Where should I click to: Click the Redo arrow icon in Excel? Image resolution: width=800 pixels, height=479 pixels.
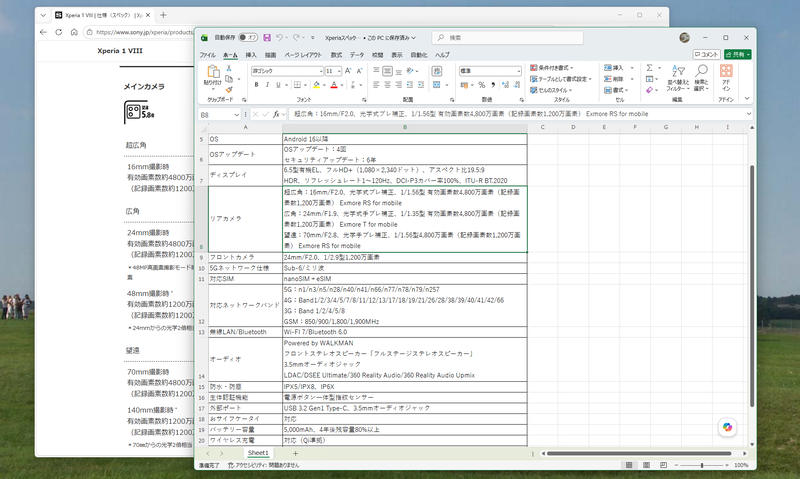coord(296,38)
